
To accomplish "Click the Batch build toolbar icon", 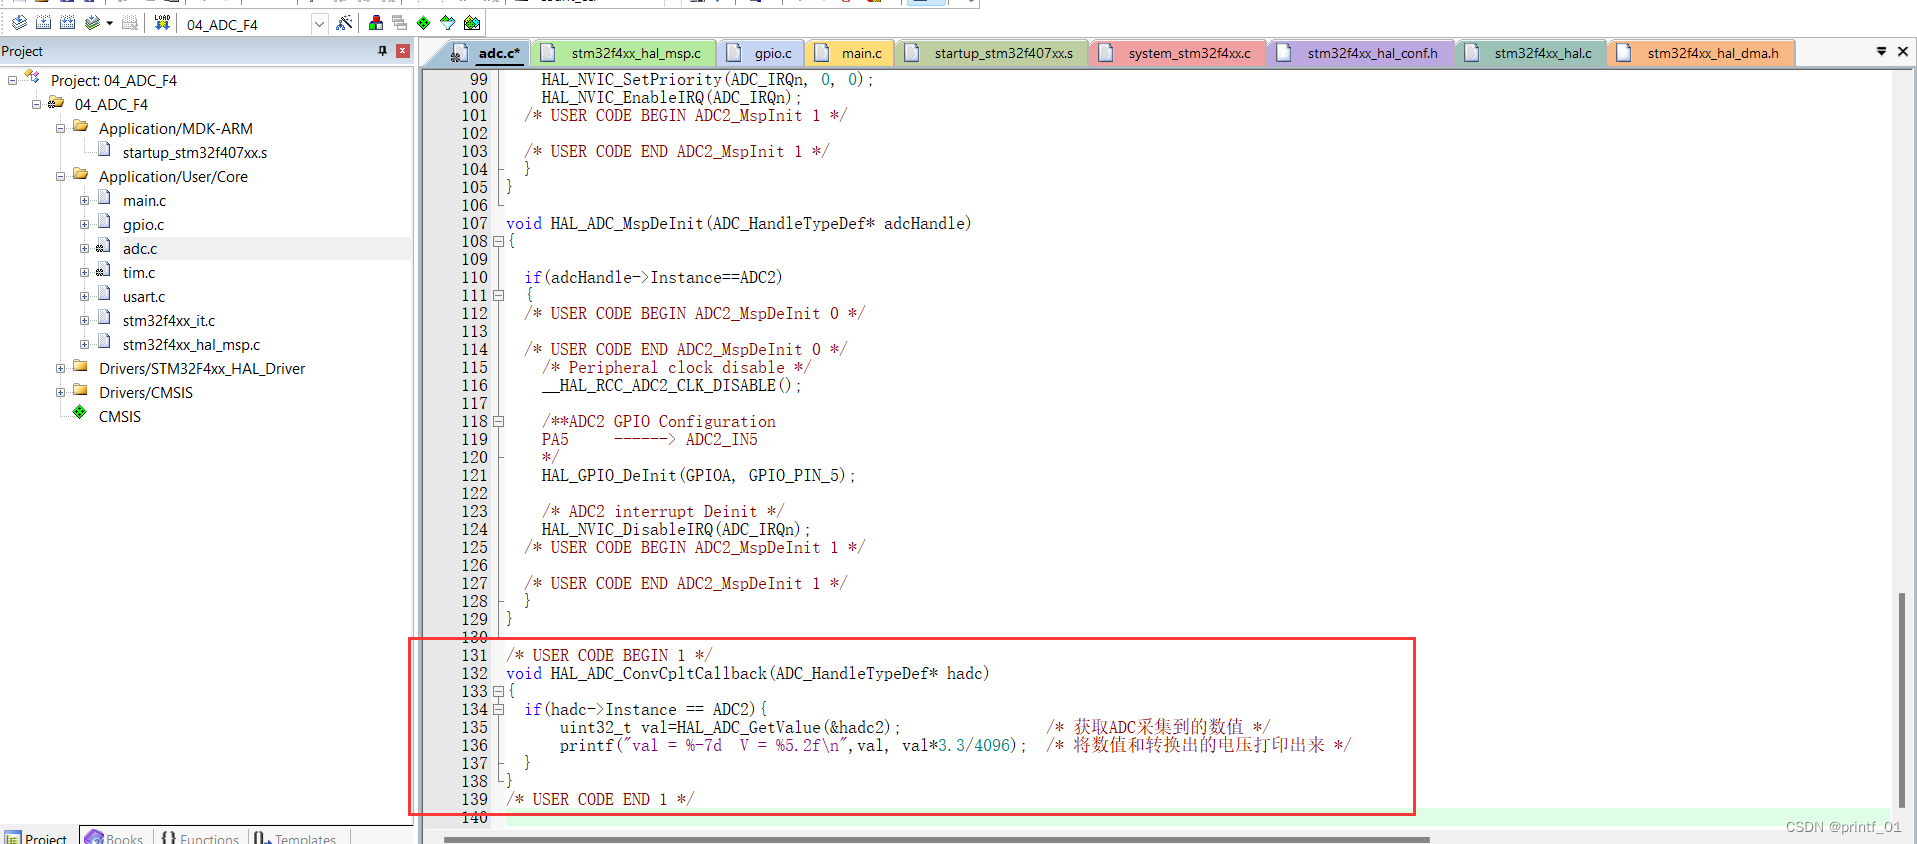I will [92, 22].
